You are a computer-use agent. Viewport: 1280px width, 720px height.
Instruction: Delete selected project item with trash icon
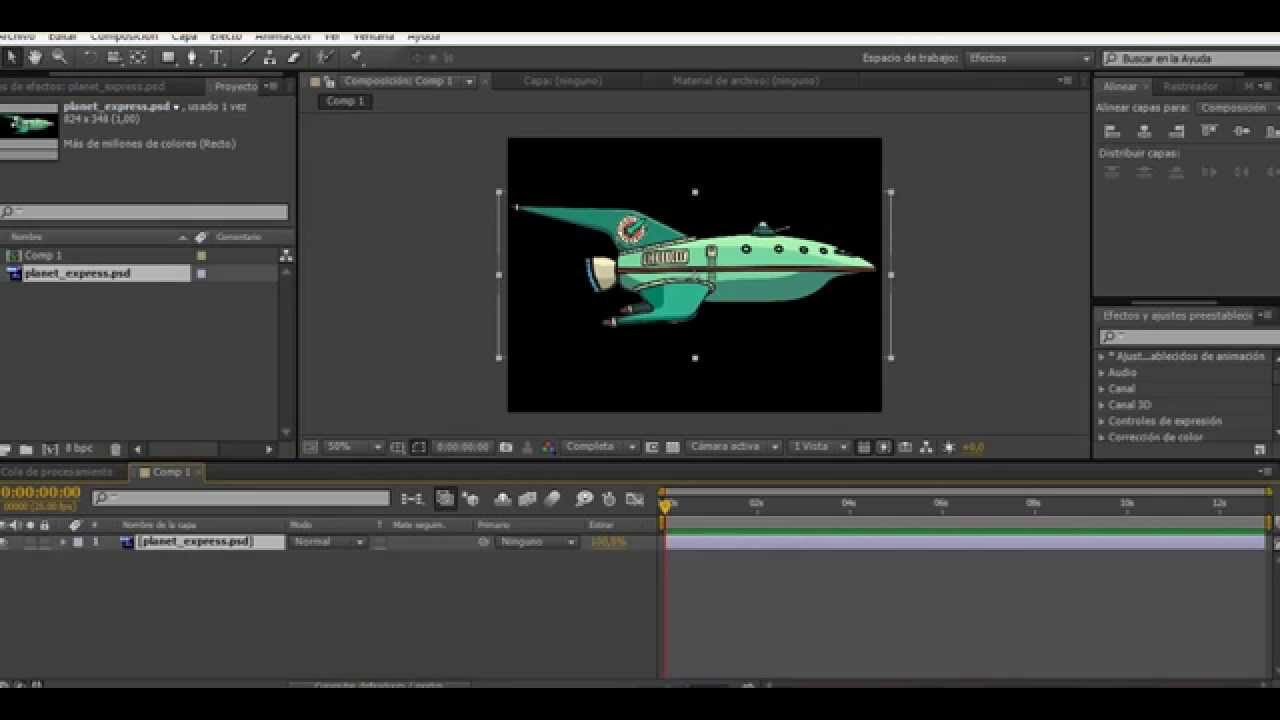click(115, 450)
